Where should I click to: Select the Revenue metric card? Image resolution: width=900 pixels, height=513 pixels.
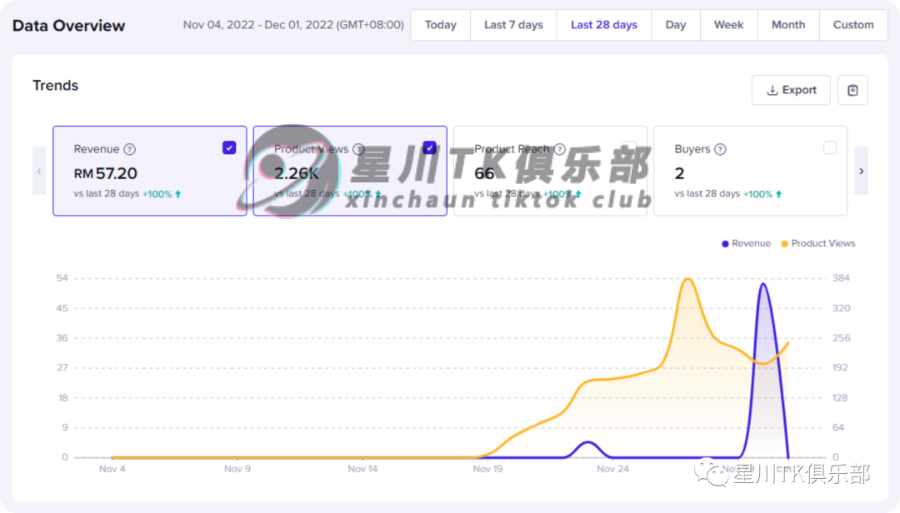point(150,171)
